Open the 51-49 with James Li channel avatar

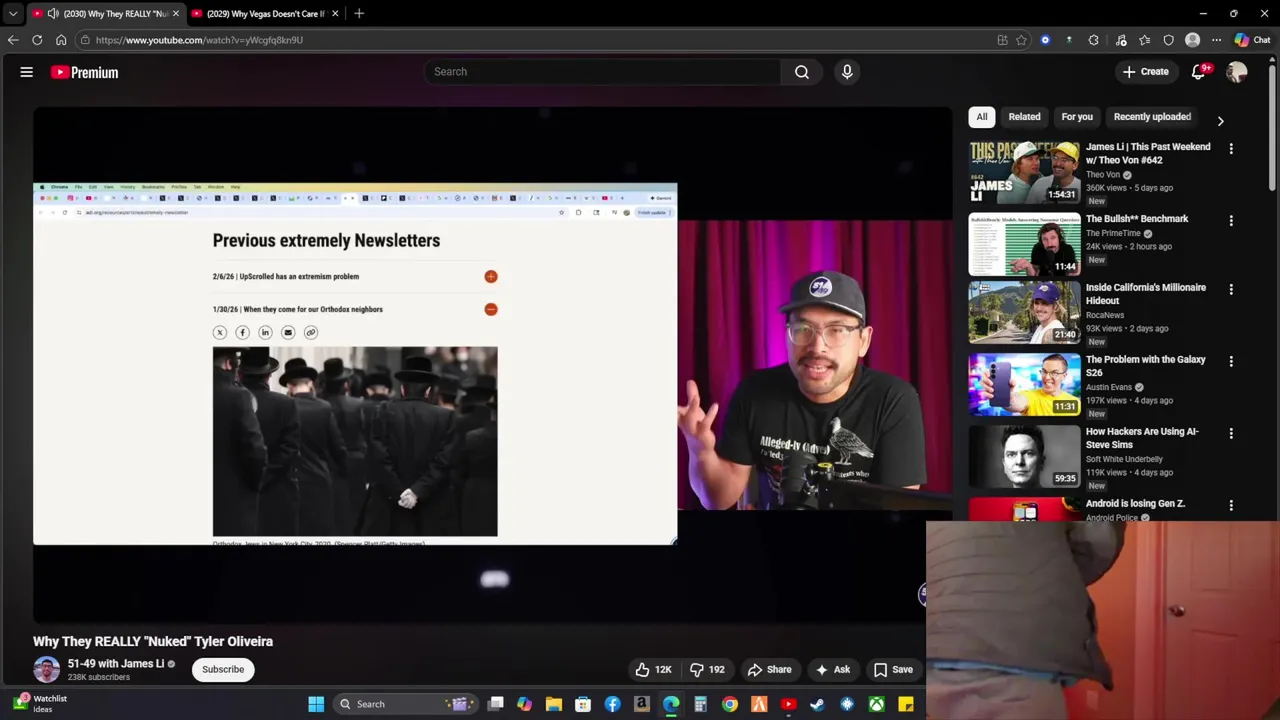(x=46, y=670)
